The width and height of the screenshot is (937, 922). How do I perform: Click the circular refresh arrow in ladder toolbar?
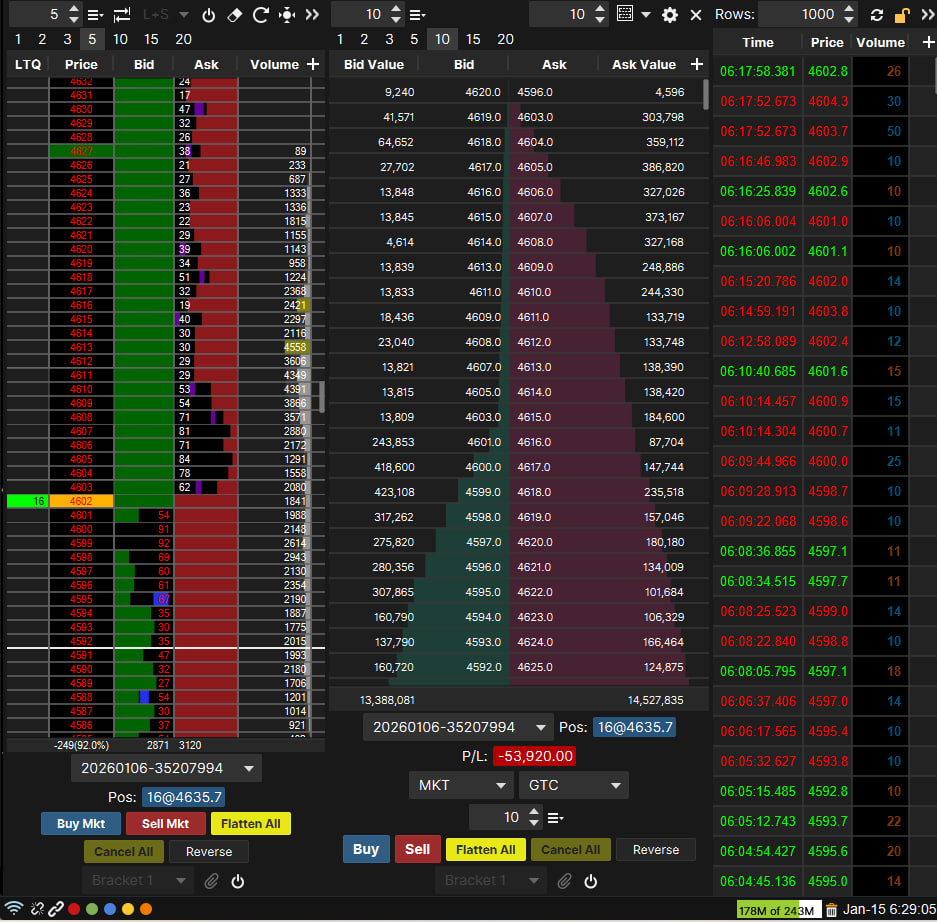click(261, 14)
